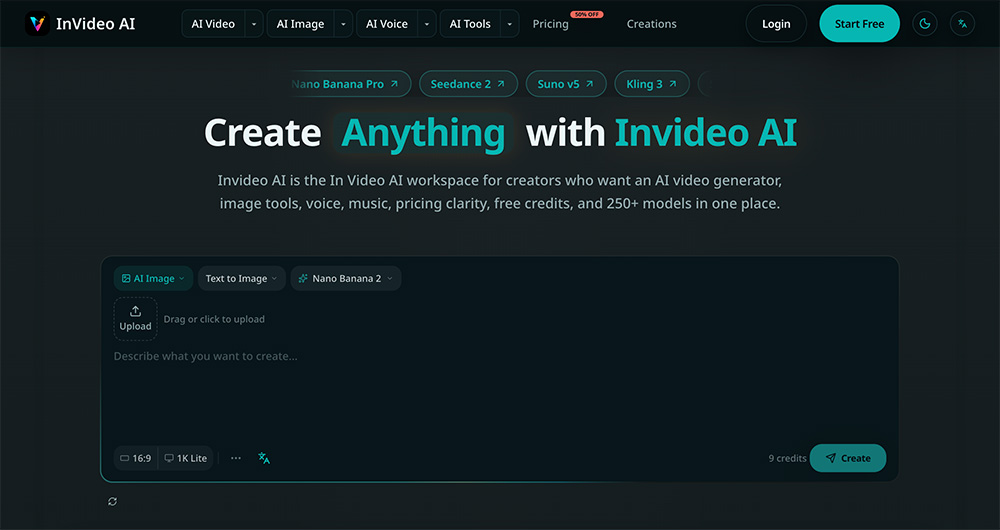
Task: Click the InVideo AI brand name
Action: [x=96, y=24]
